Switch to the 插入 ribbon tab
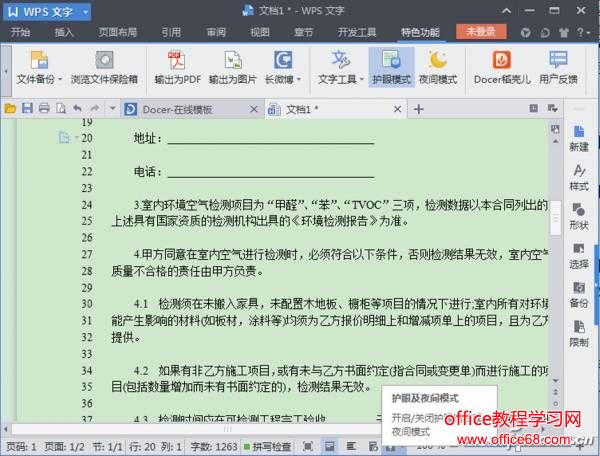Viewport: 600px width, 456px height. pos(64,32)
